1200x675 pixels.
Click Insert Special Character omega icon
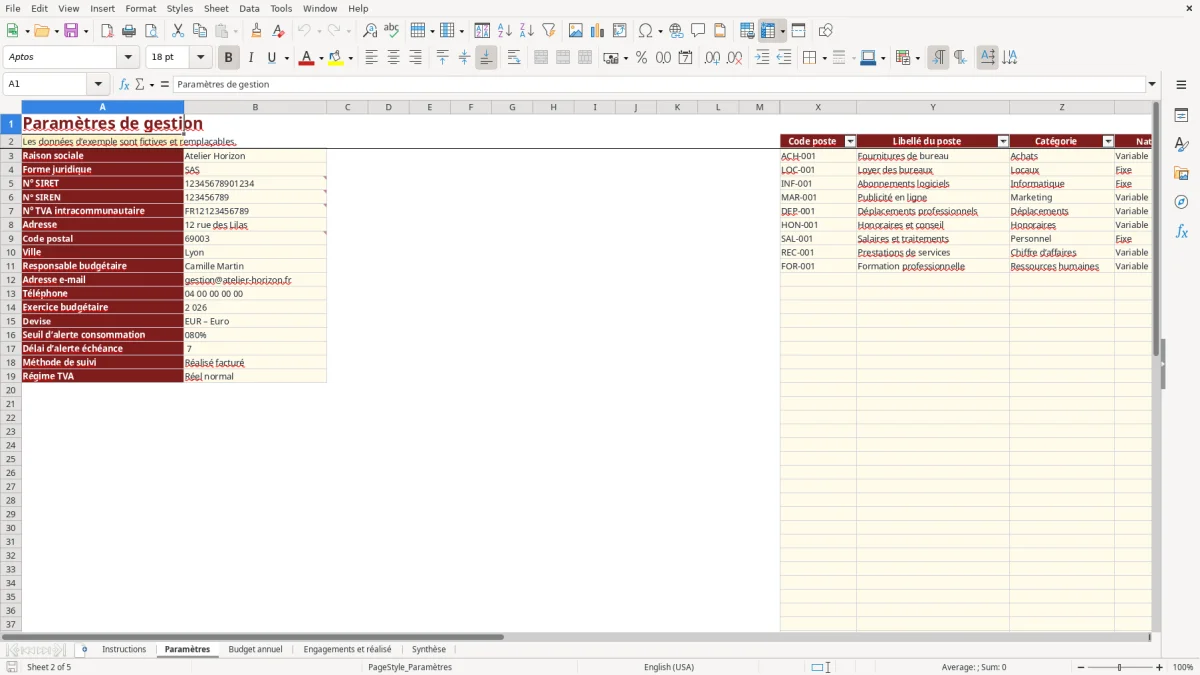(646, 31)
